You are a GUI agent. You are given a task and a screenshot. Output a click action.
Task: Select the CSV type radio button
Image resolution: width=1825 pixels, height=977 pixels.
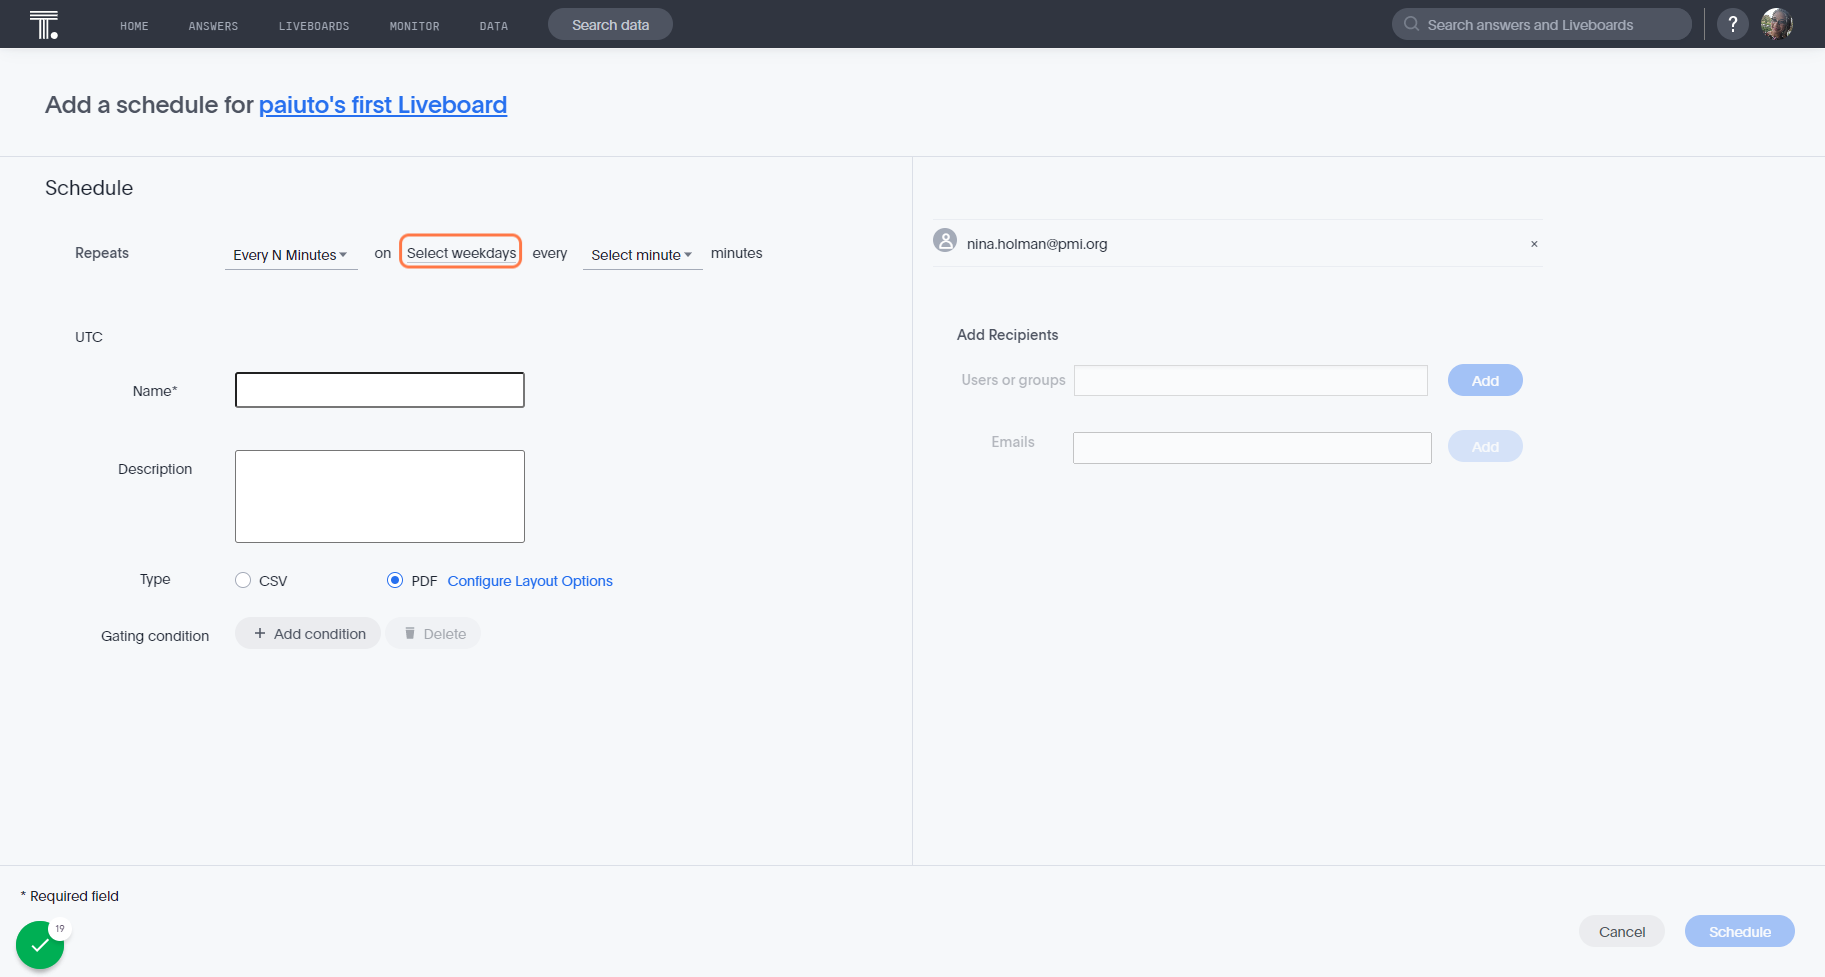point(243,580)
